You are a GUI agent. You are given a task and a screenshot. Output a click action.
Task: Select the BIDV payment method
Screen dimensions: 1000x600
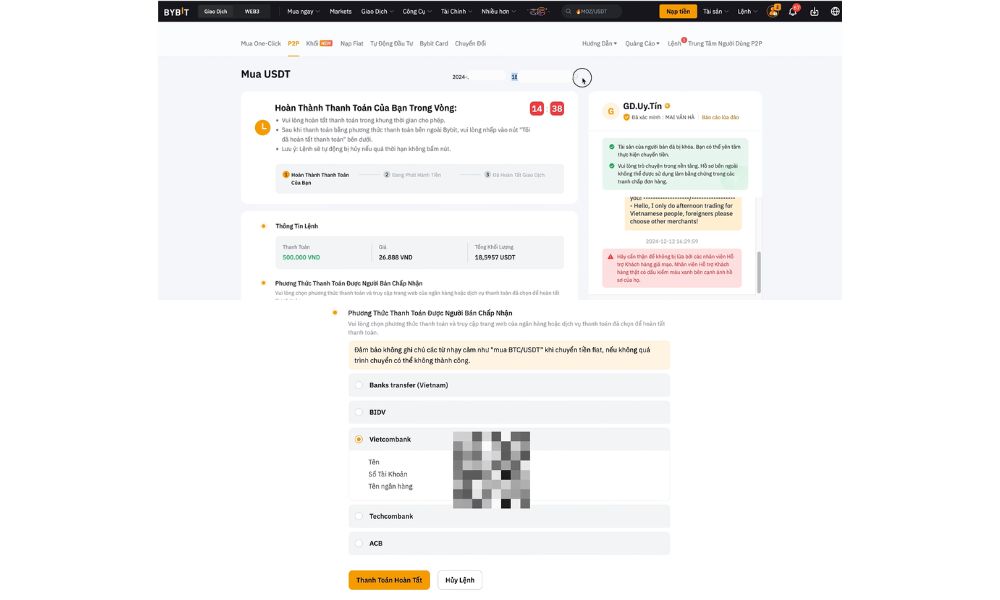pos(360,411)
